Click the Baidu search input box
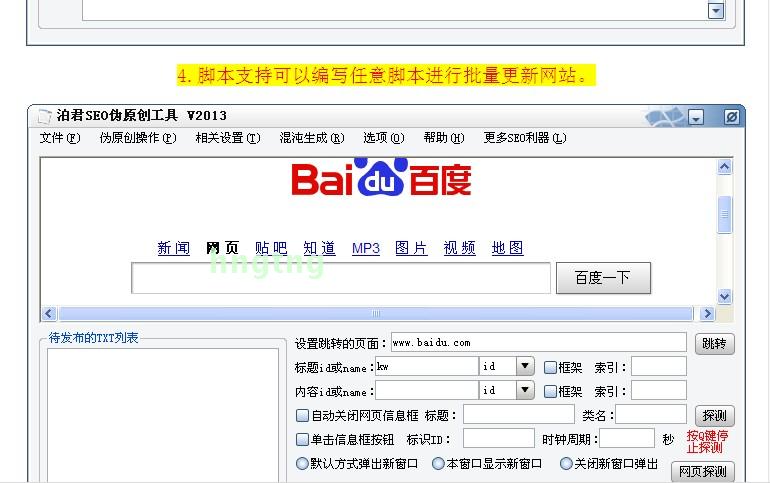The width and height of the screenshot is (770, 483). tap(341, 278)
